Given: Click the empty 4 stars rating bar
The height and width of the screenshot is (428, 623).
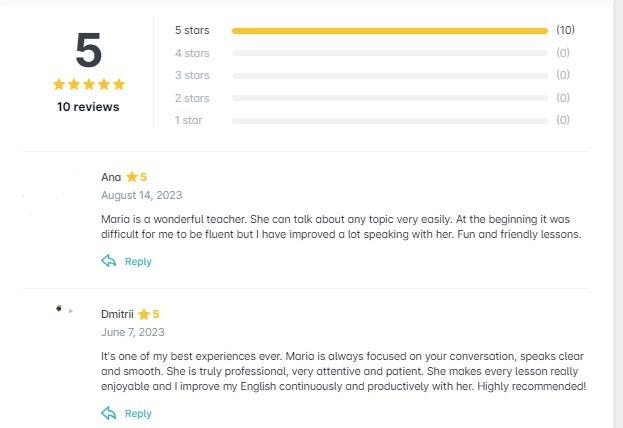Looking at the screenshot, I should pyautogui.click(x=389, y=53).
